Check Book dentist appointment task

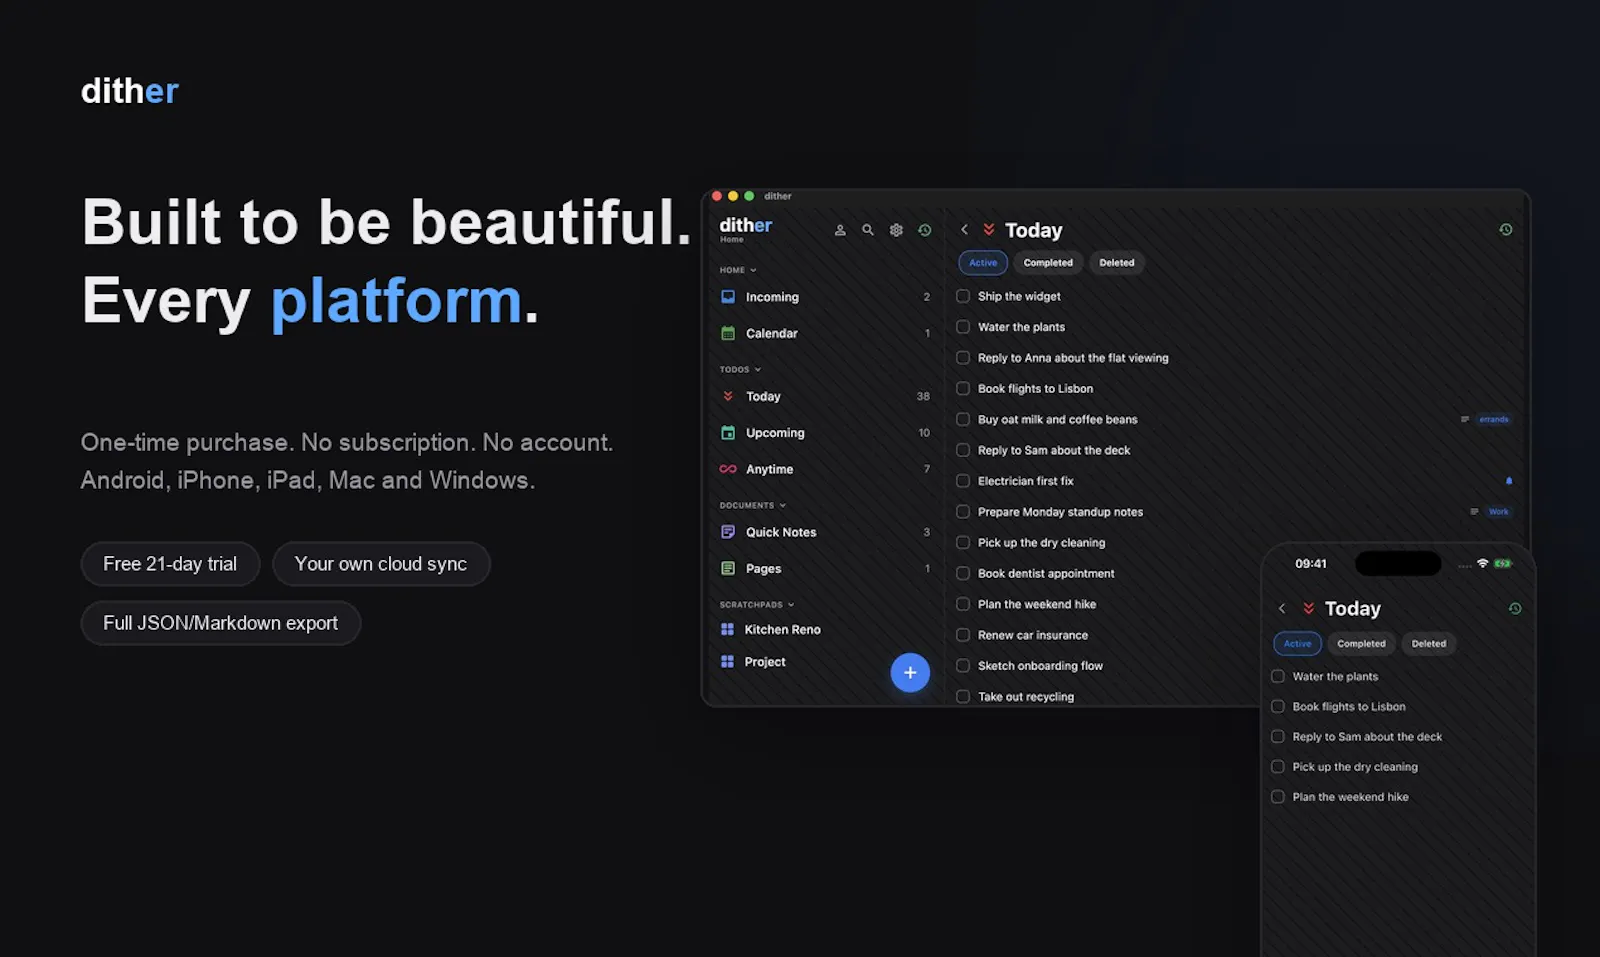pos(963,573)
